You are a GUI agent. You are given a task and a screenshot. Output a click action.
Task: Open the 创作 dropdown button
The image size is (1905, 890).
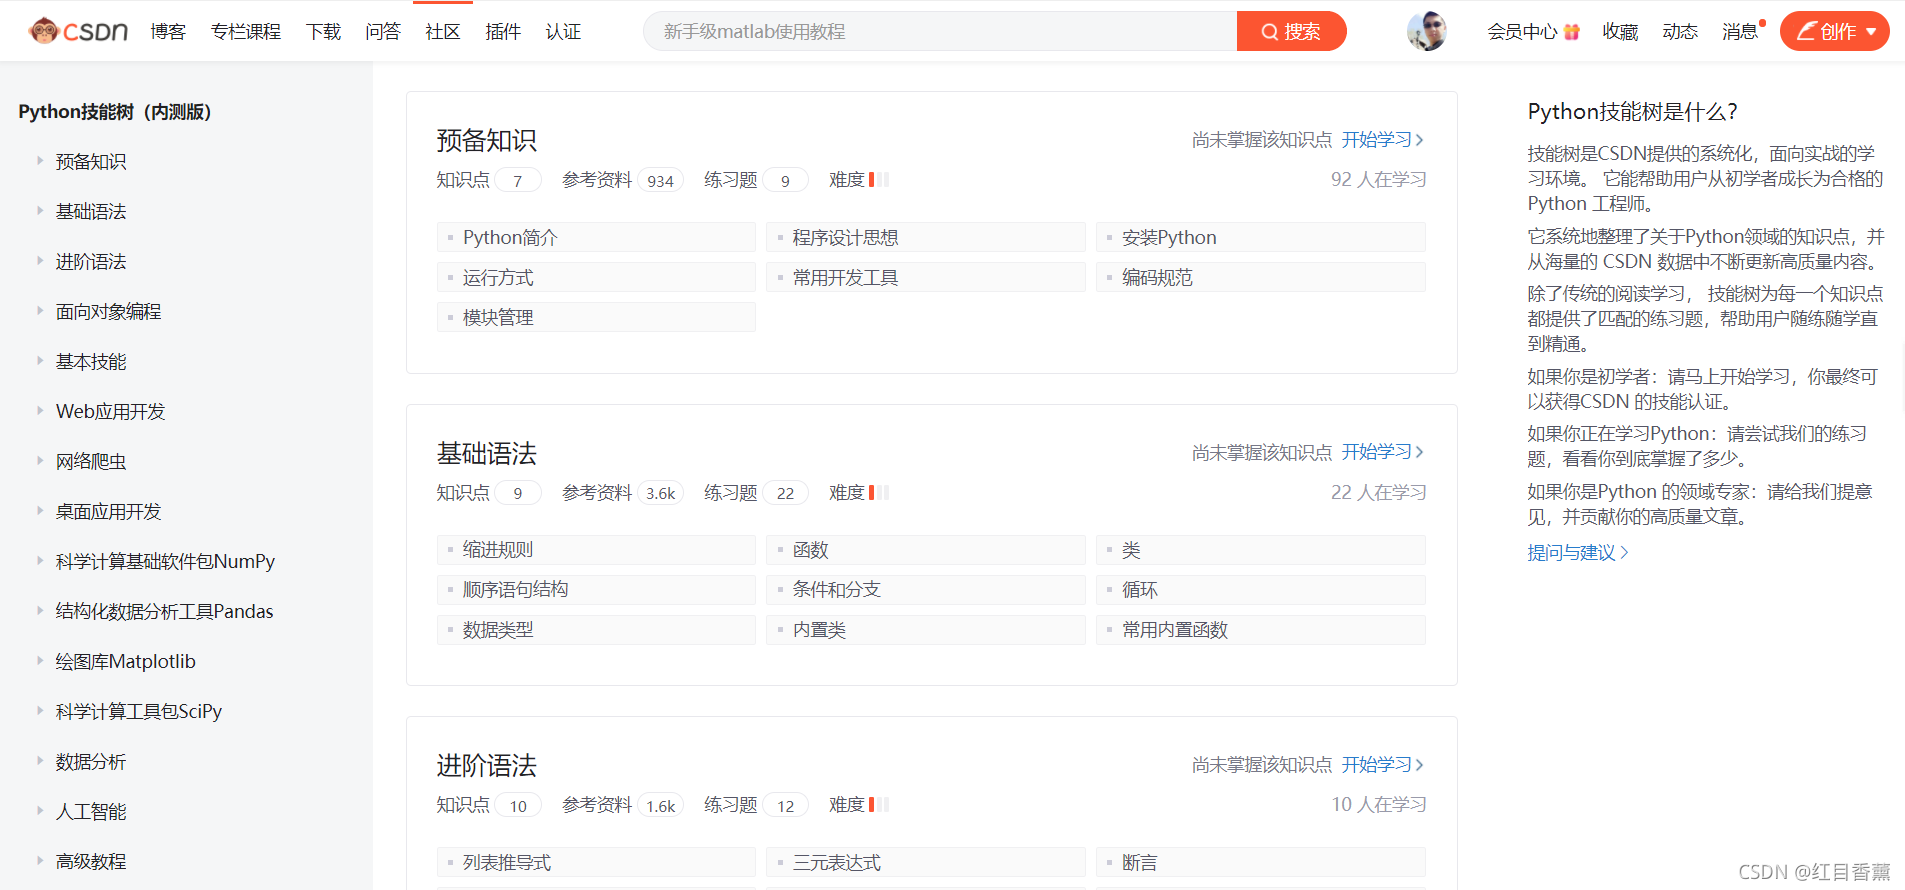[x=1834, y=31]
